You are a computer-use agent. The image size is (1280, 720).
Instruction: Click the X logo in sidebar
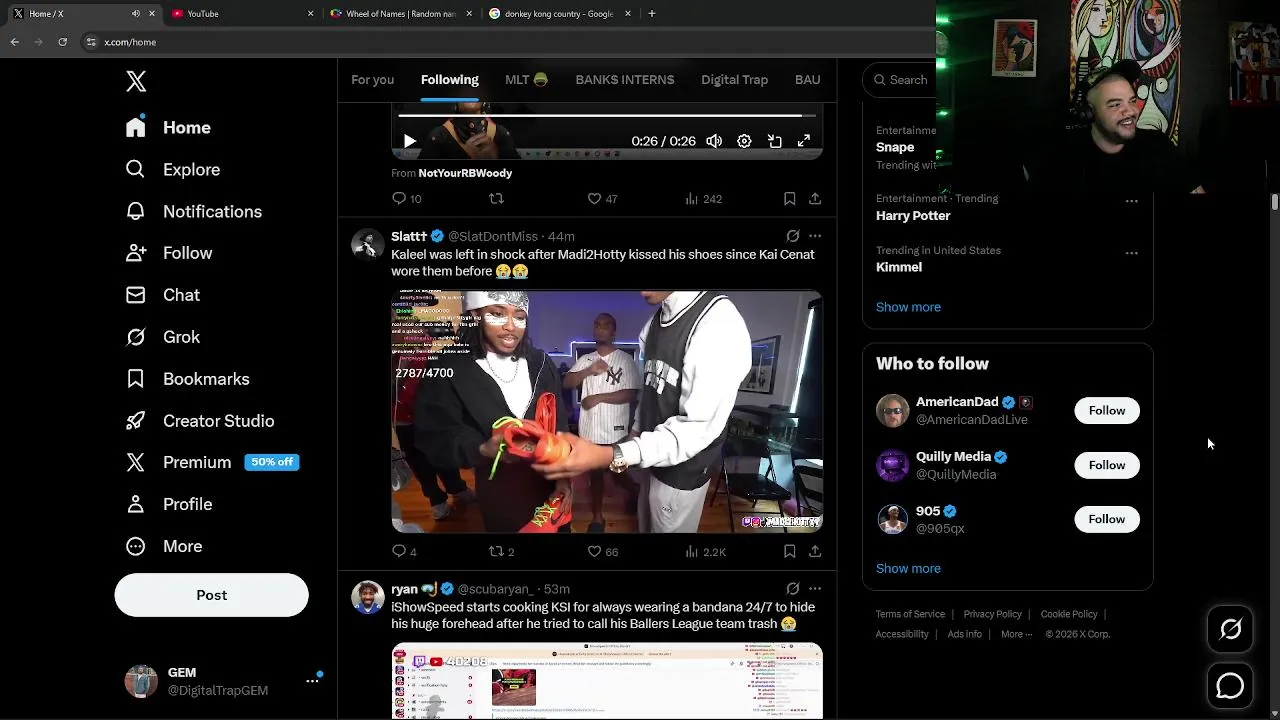pyautogui.click(x=136, y=81)
